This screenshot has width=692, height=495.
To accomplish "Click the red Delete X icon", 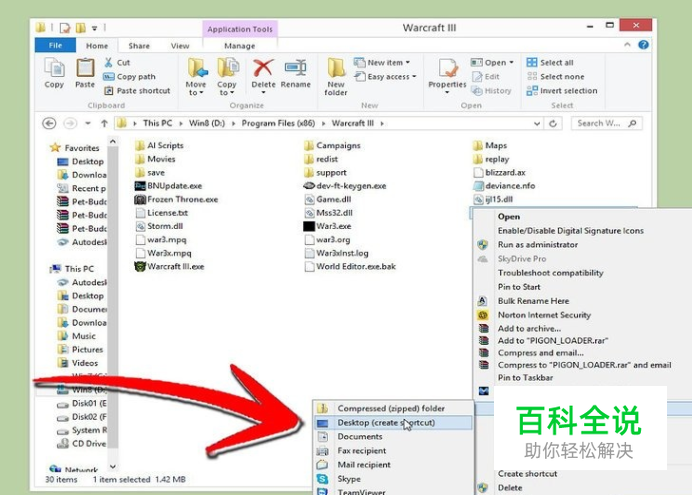I will pos(263,69).
